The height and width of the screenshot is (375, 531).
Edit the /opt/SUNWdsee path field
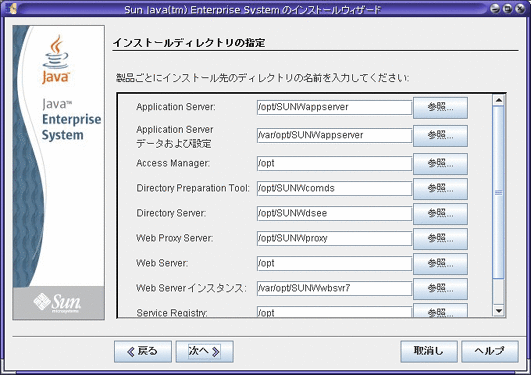coord(334,213)
